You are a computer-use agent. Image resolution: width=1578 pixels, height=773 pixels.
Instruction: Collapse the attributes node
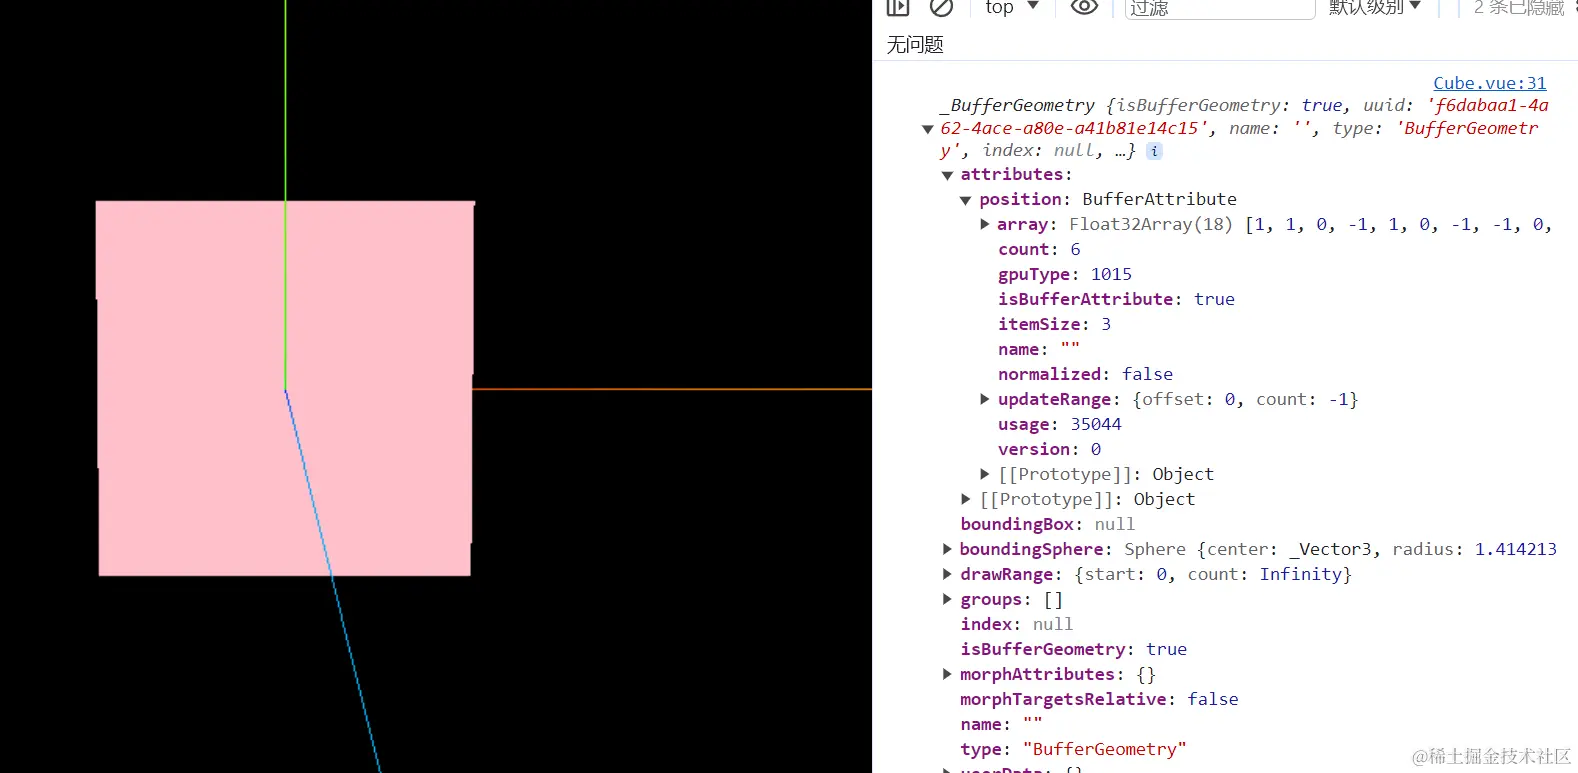click(x=947, y=175)
